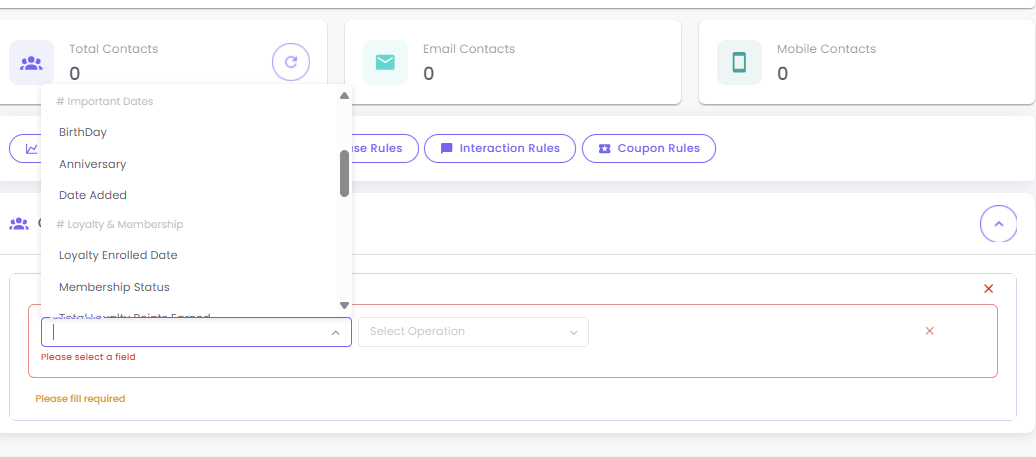1036x457 pixels.
Task: Click the scroll-down arrow in the field list
Action: pyautogui.click(x=344, y=305)
